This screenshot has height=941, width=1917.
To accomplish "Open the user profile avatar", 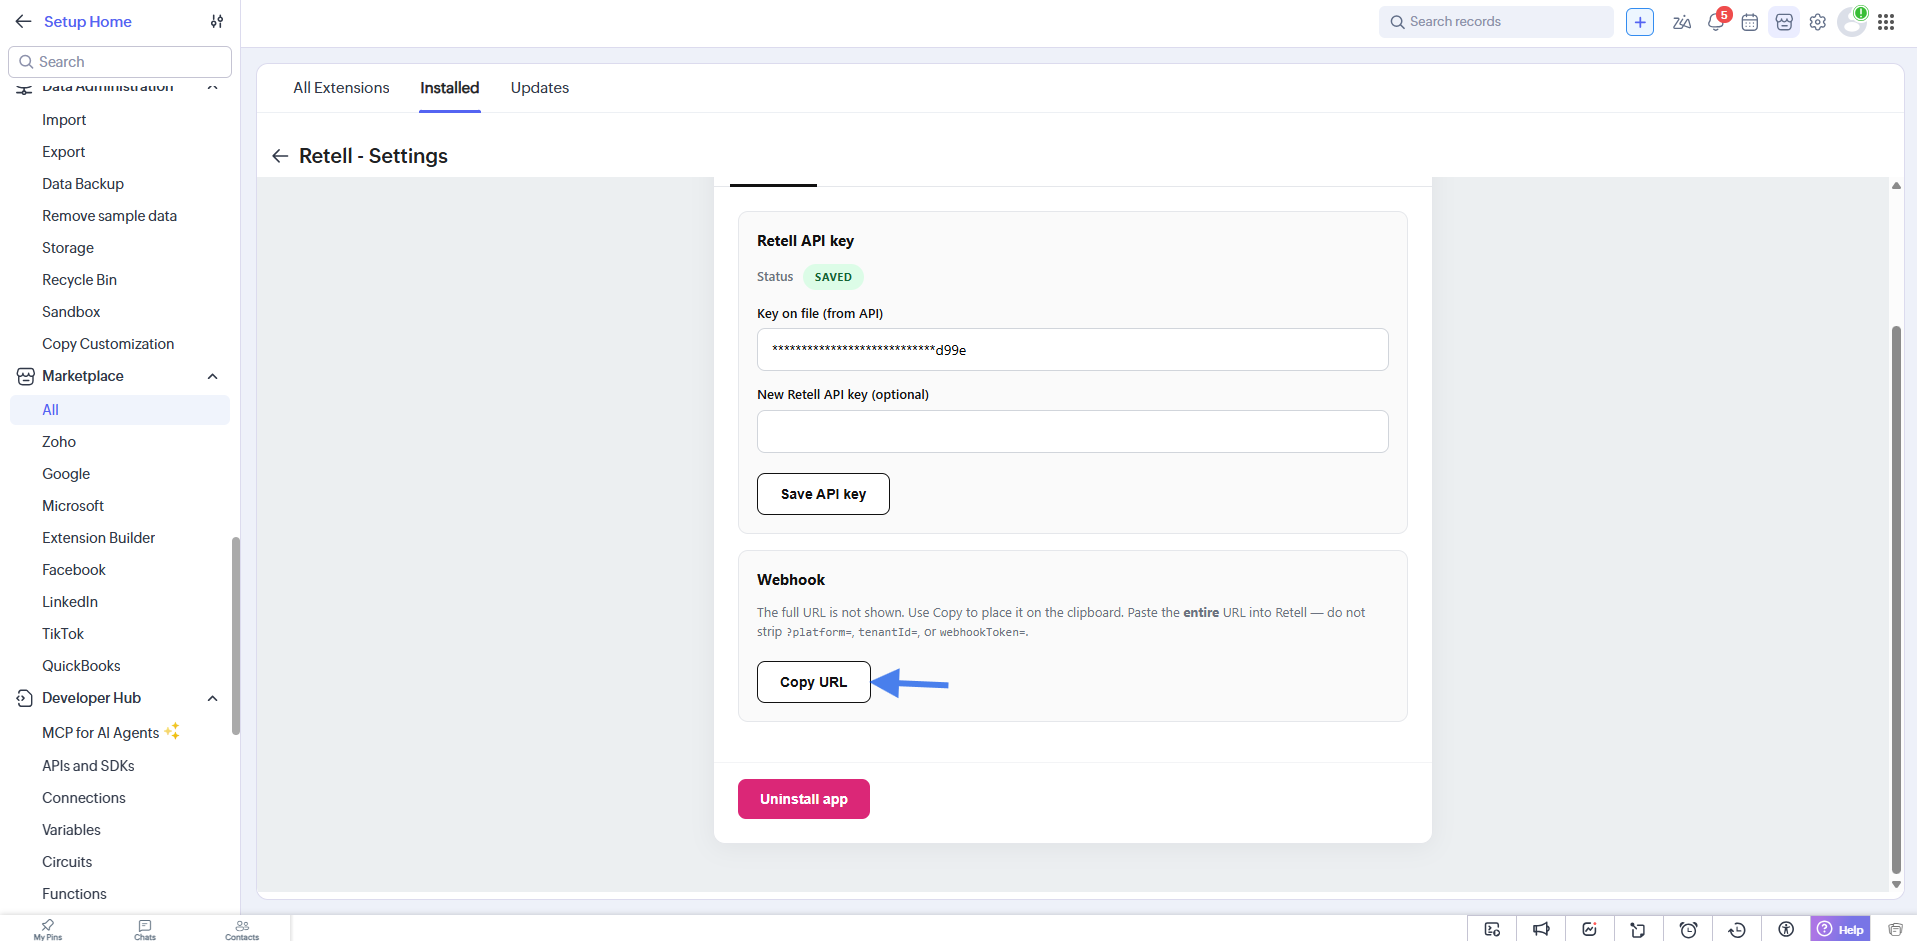I will [x=1852, y=22].
